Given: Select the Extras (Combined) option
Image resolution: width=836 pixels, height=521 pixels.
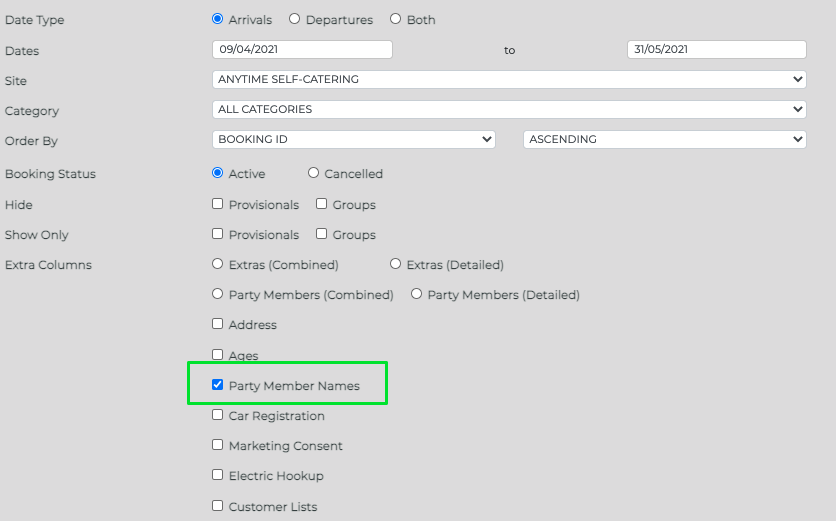Looking at the screenshot, I should point(217,264).
